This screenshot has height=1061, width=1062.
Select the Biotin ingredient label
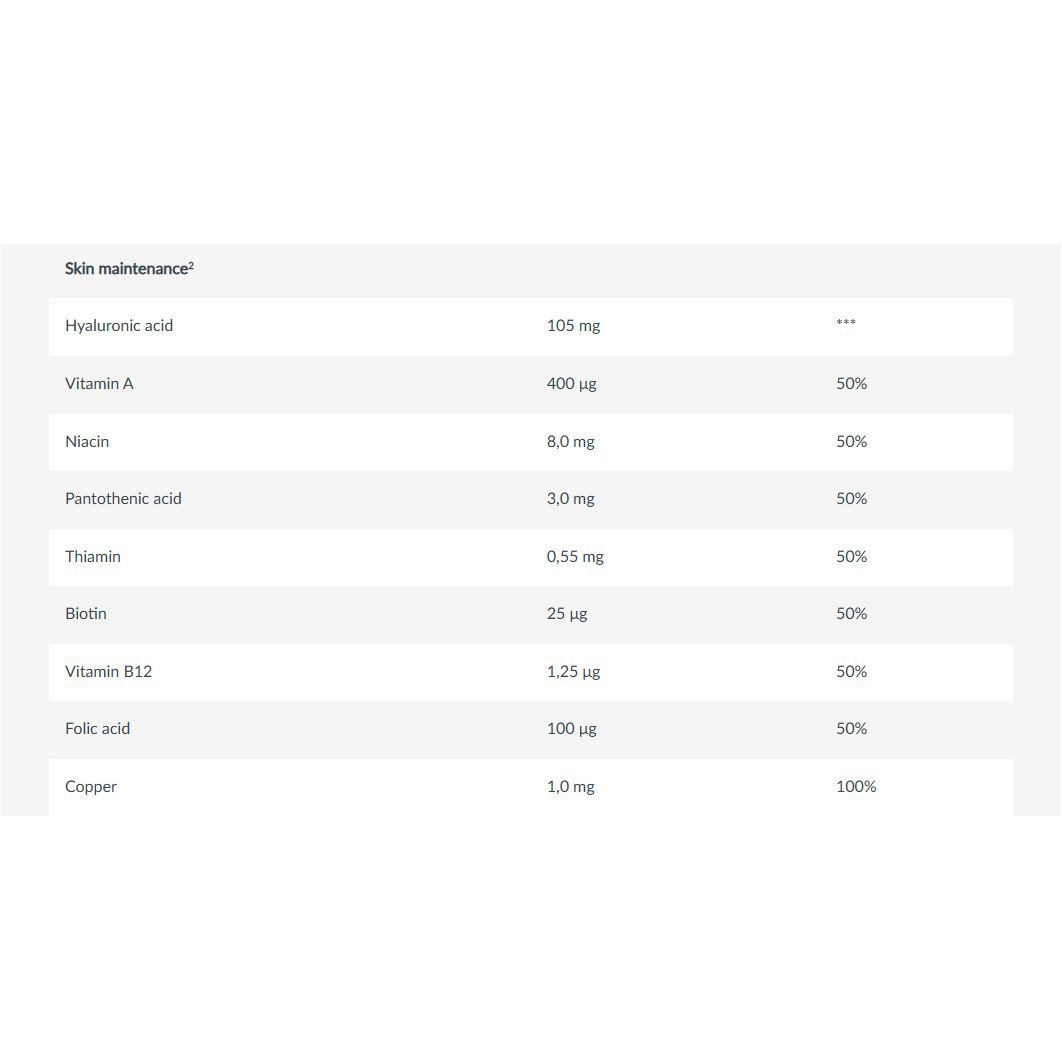coord(86,613)
